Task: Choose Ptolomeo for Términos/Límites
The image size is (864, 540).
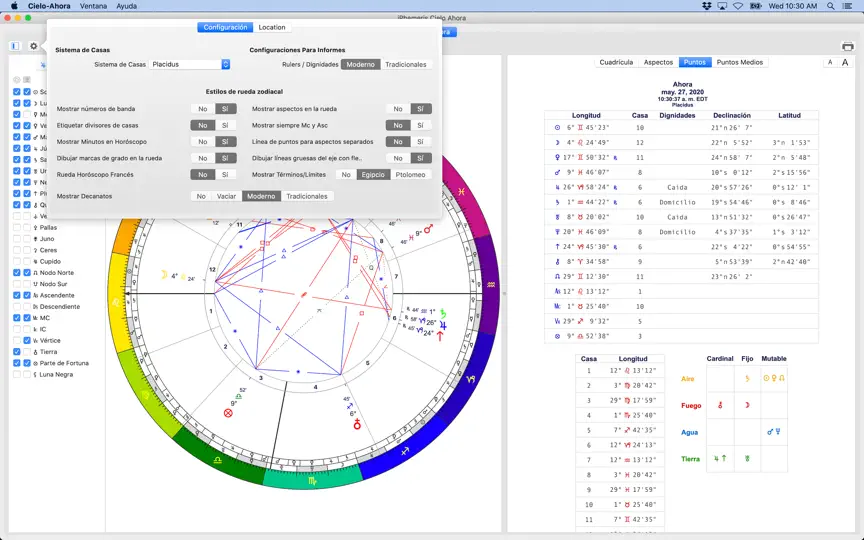Action: (x=411, y=175)
